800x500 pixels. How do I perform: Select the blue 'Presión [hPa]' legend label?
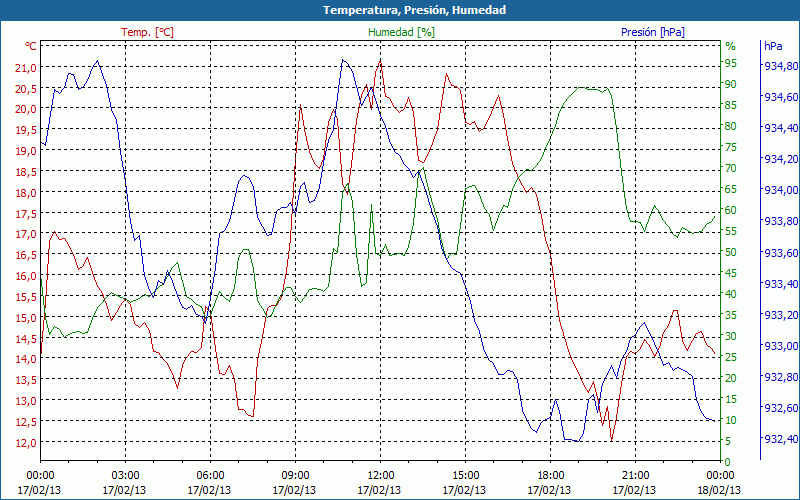[x=653, y=32]
